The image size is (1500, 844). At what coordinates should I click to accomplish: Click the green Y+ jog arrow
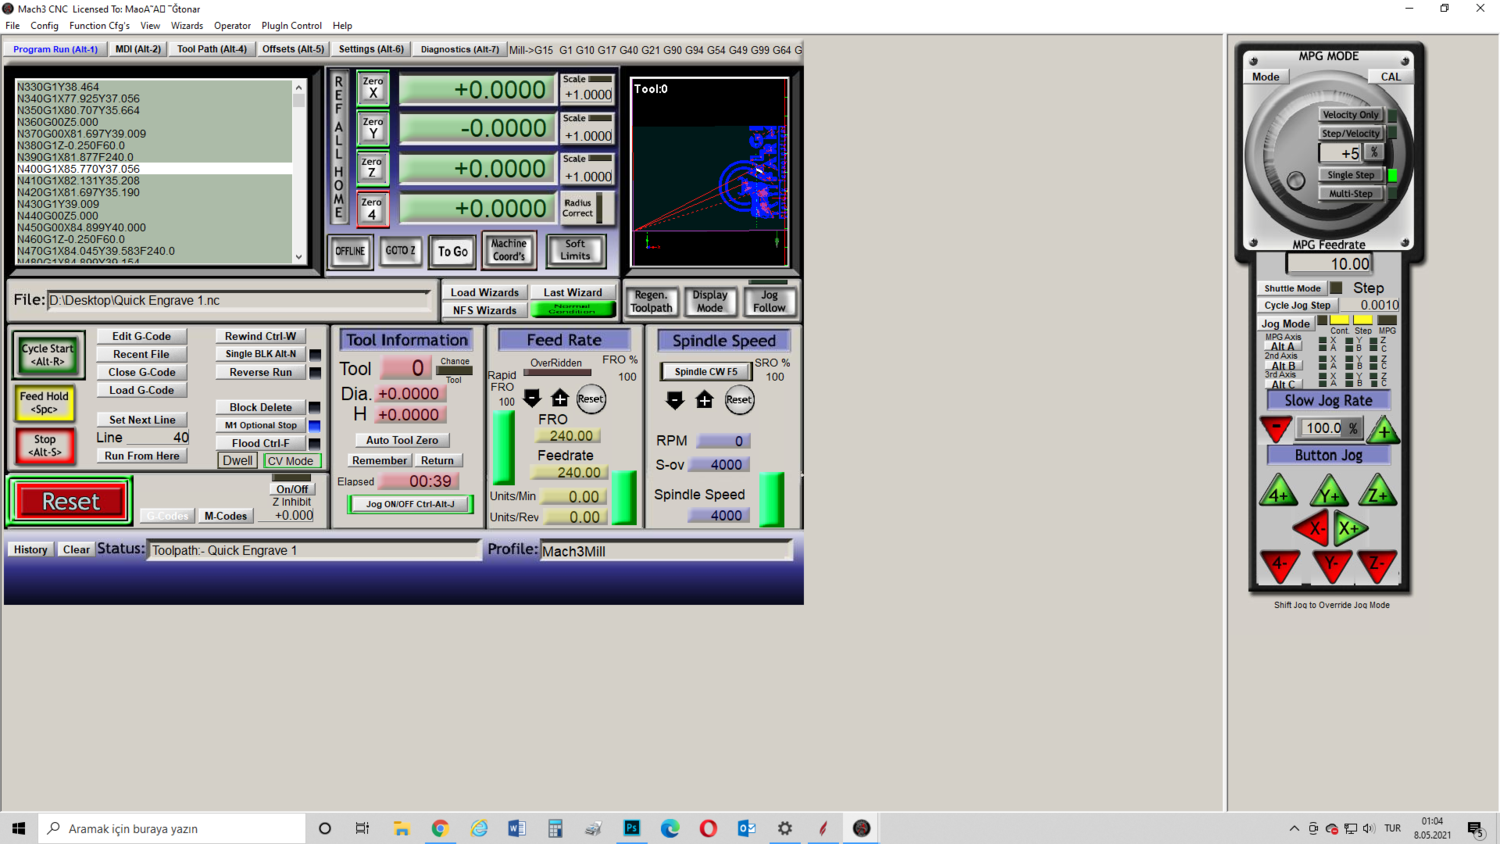1329,492
